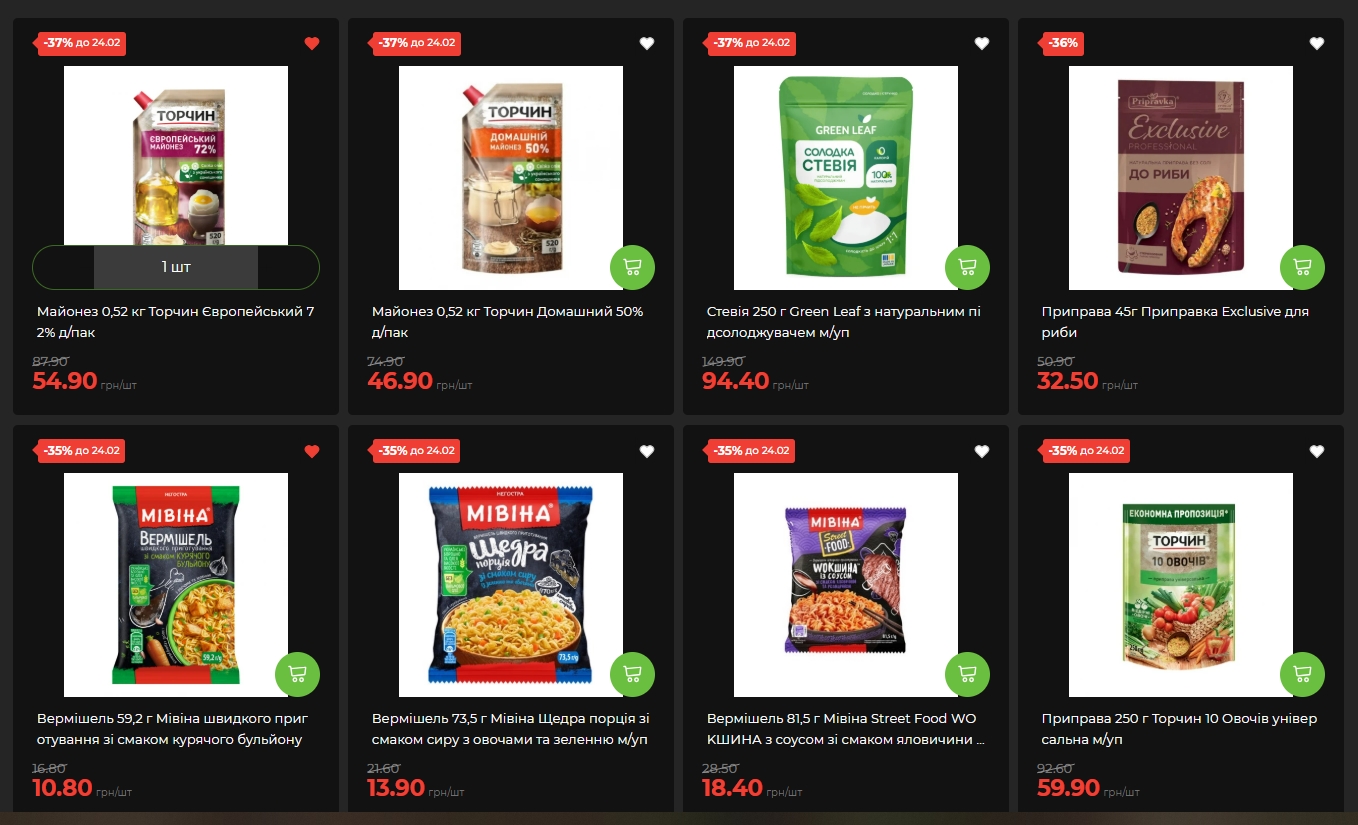
Task: Add Торчин 10 Овочів seasoning to cart
Action: pos(1302,674)
